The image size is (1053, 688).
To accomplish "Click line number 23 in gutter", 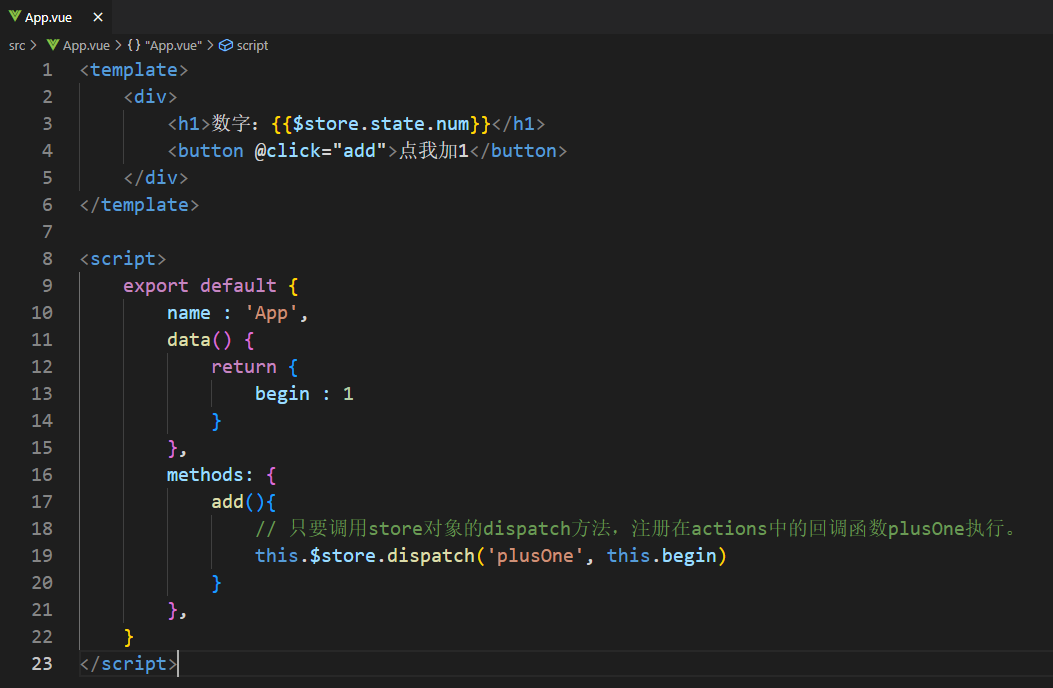I will [x=42, y=663].
